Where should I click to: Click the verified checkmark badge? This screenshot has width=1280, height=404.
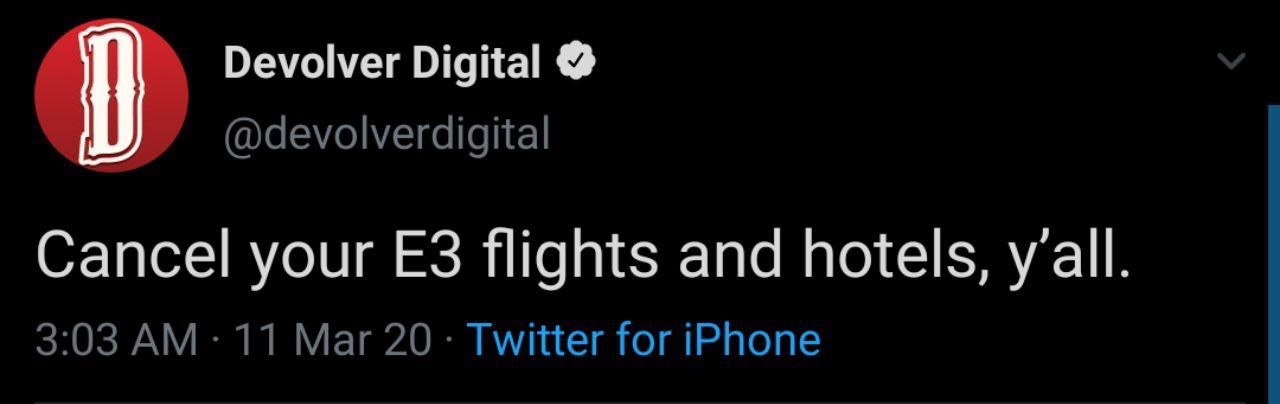point(577,64)
